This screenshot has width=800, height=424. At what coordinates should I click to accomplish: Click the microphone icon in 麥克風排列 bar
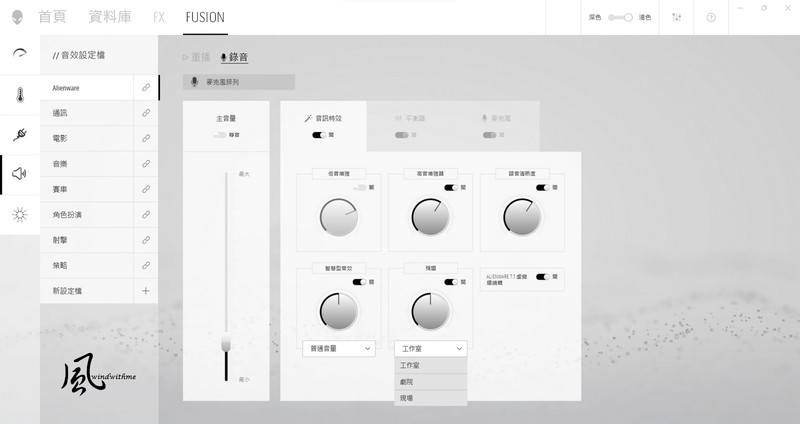pyautogui.click(x=194, y=82)
